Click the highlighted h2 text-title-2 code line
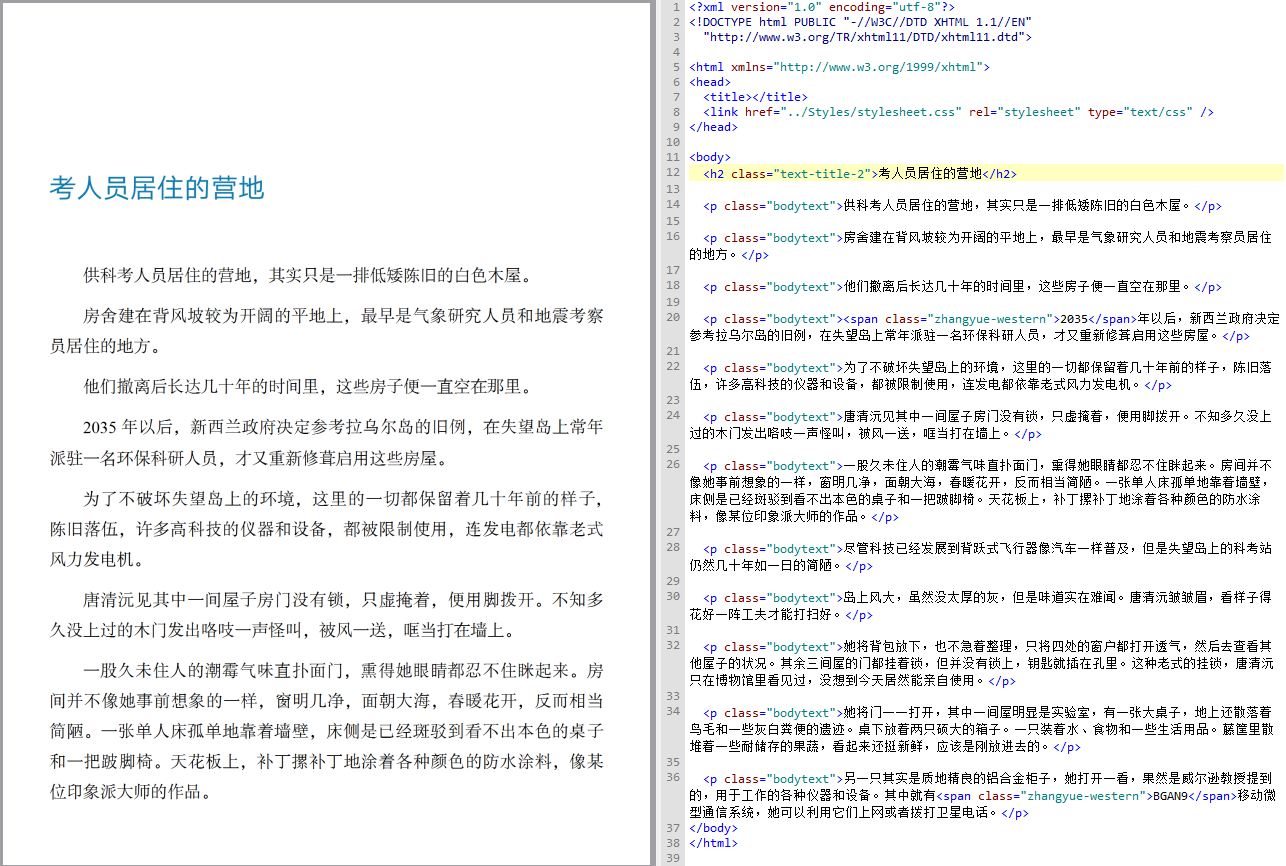 click(x=860, y=173)
